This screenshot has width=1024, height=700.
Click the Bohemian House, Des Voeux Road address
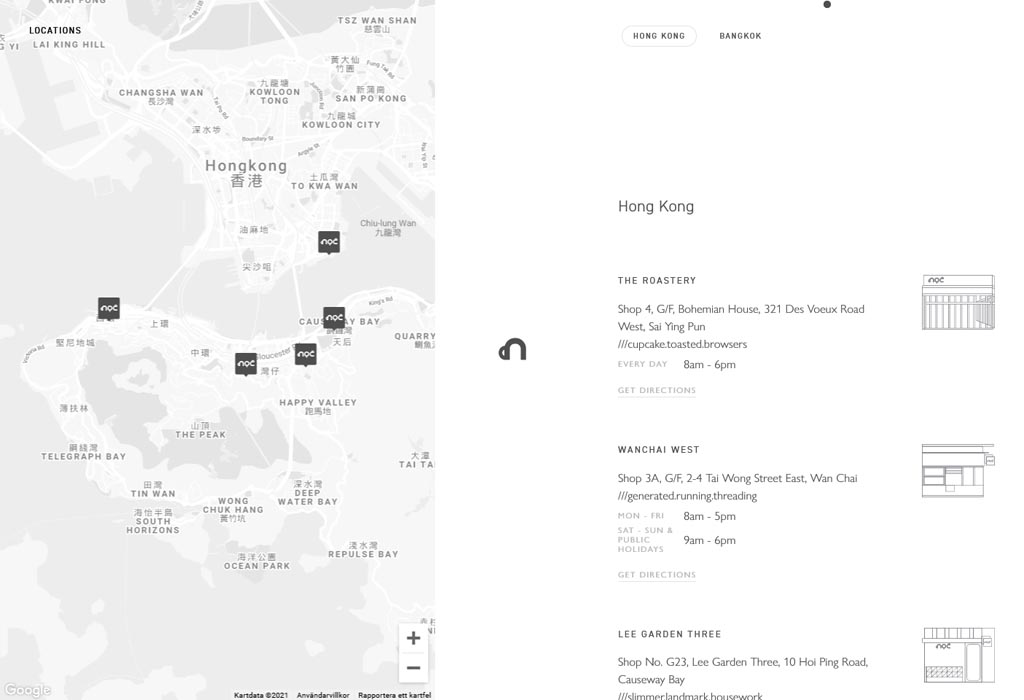pos(741,317)
